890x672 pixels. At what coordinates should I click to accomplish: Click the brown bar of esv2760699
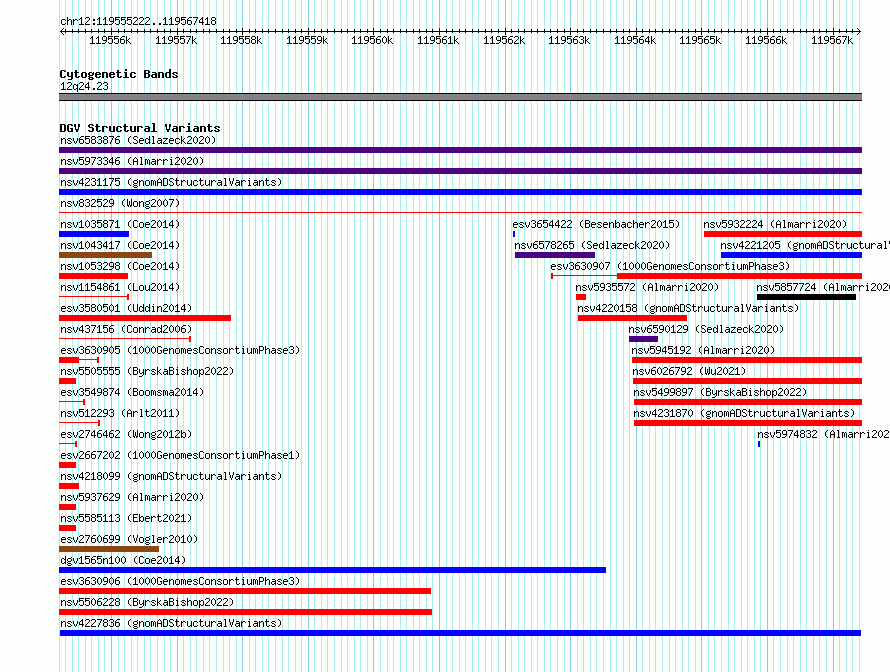(109, 549)
